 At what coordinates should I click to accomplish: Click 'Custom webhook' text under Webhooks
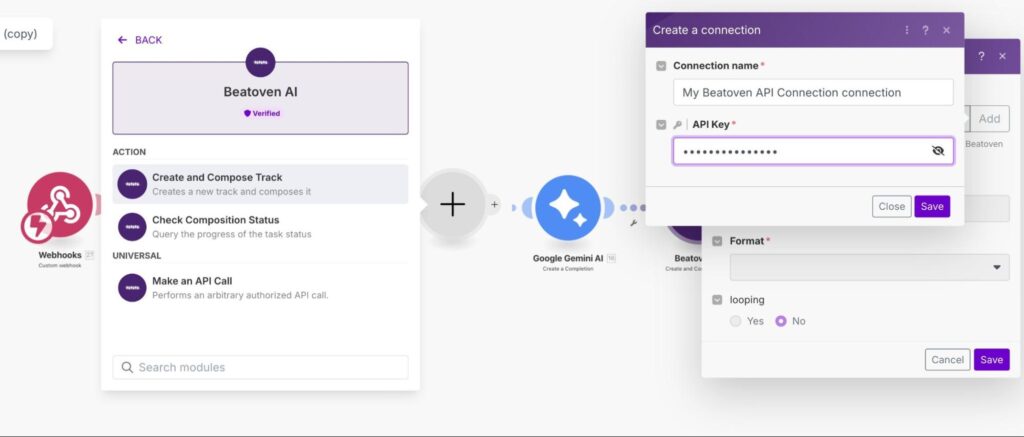[59, 266]
